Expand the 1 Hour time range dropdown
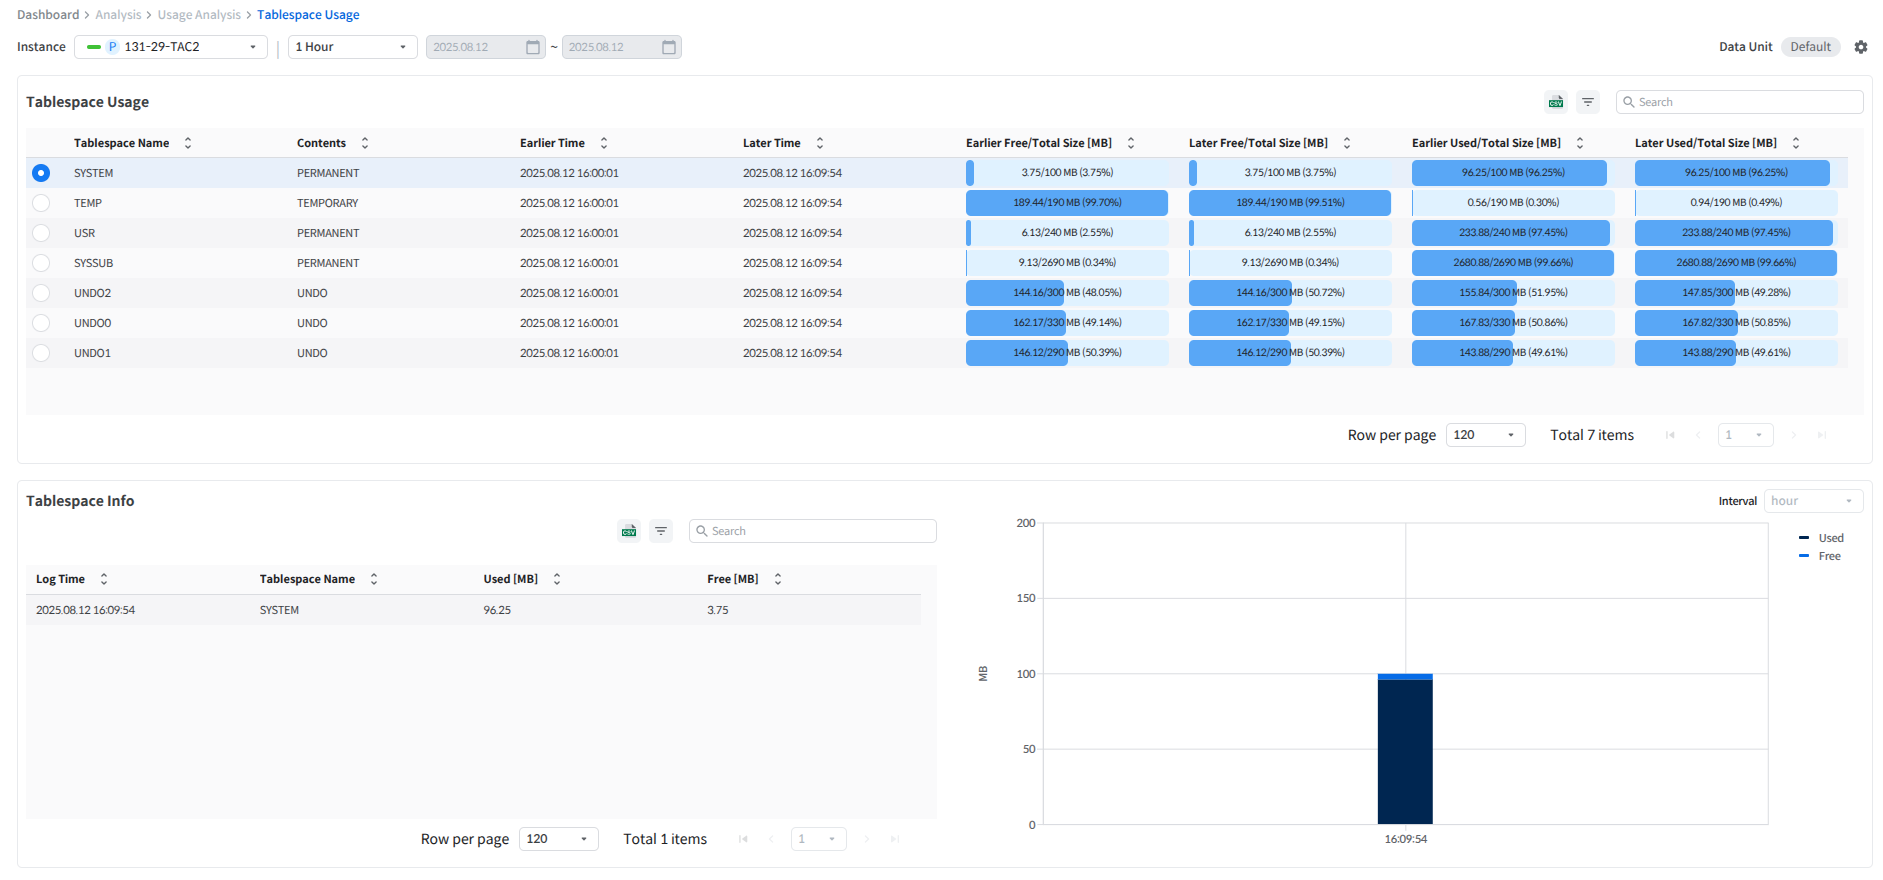The image size is (1883, 880). pyautogui.click(x=352, y=47)
